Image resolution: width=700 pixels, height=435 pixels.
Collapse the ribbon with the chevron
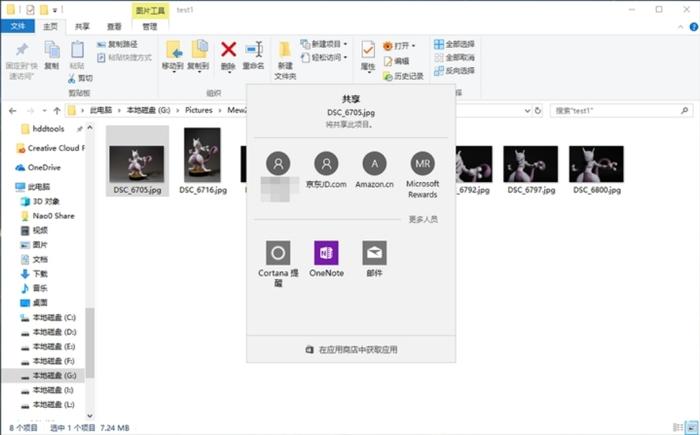pyautogui.click(x=681, y=27)
